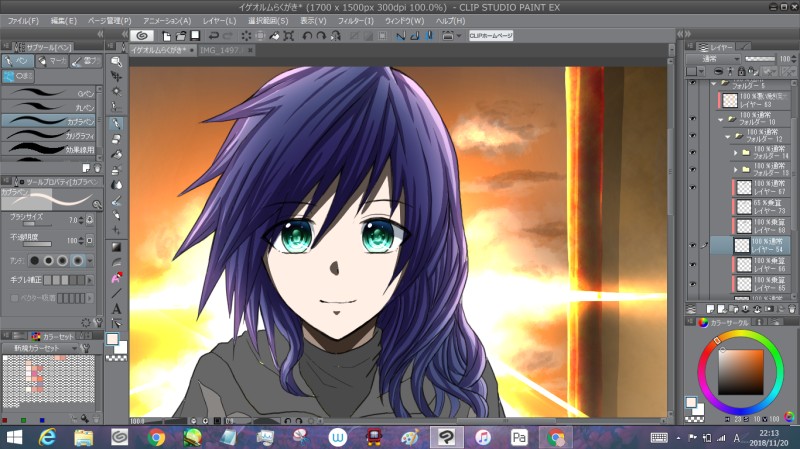800x449 pixels.
Task: Create a new canvas with New icon
Action: [x=166, y=36]
